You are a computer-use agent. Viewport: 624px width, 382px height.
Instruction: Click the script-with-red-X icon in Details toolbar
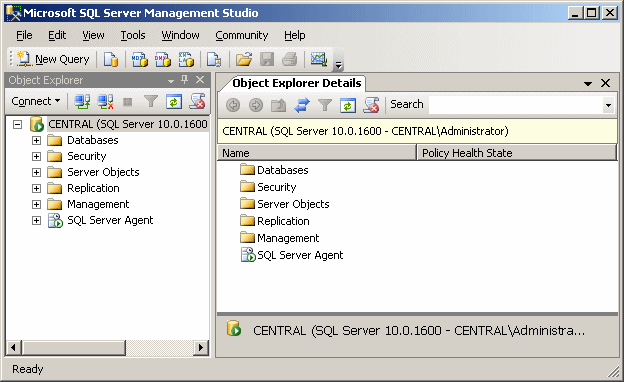(x=371, y=105)
